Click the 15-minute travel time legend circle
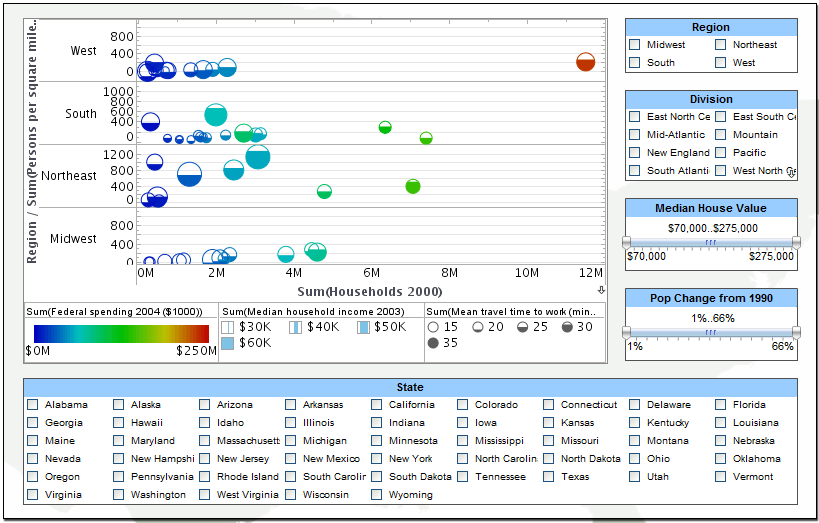This screenshot has width=819, height=523. pyautogui.click(x=433, y=327)
